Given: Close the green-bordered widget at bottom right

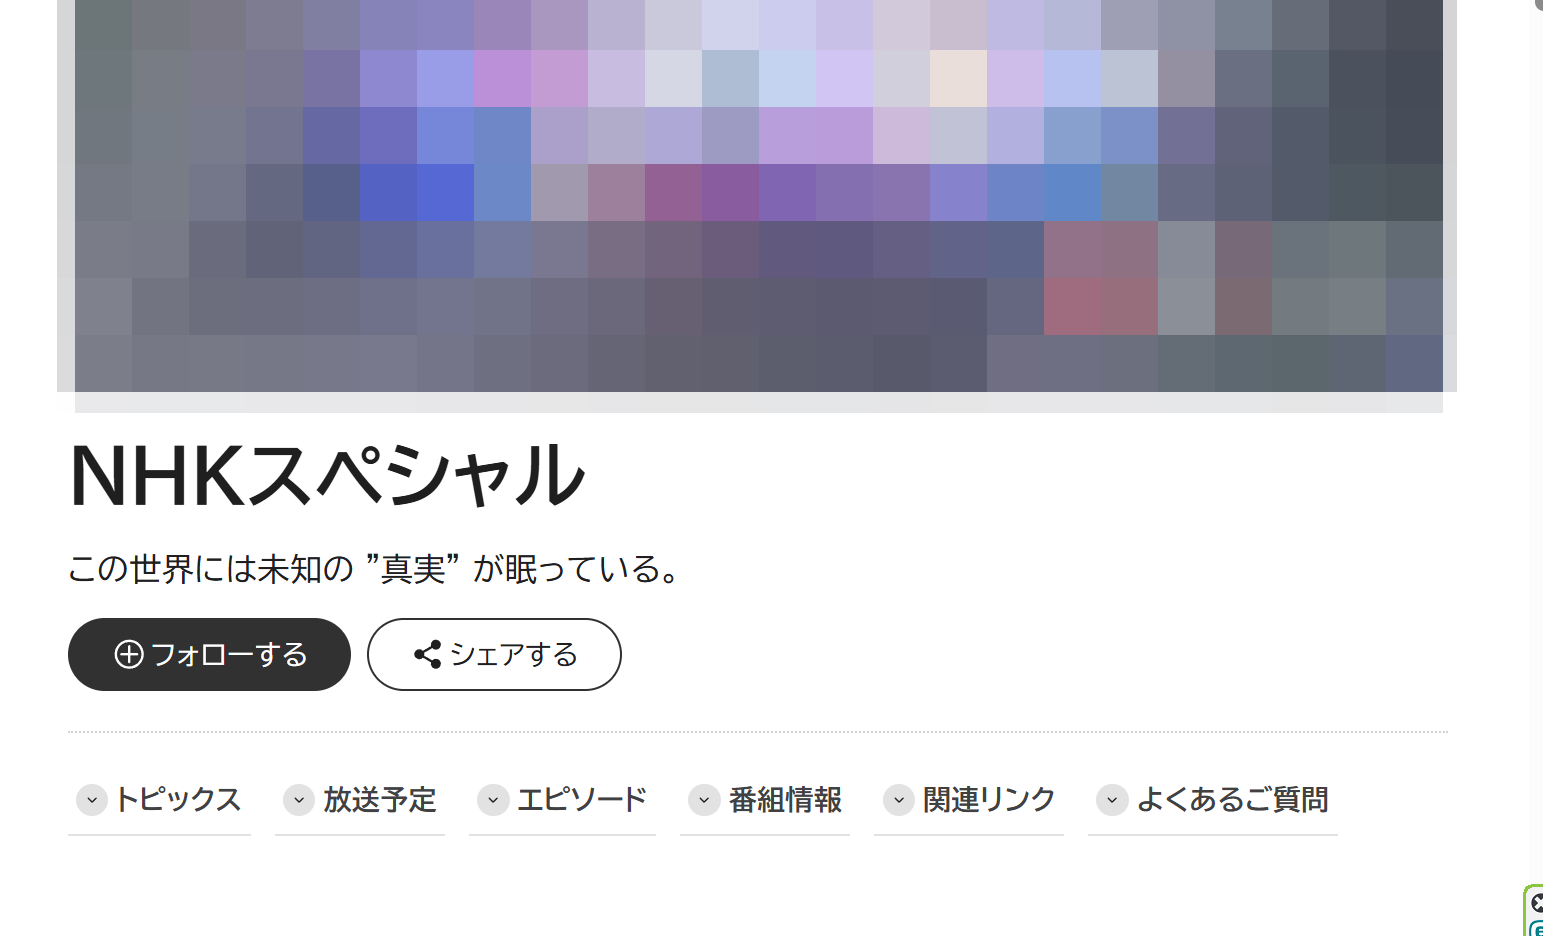Looking at the screenshot, I should (x=1537, y=903).
